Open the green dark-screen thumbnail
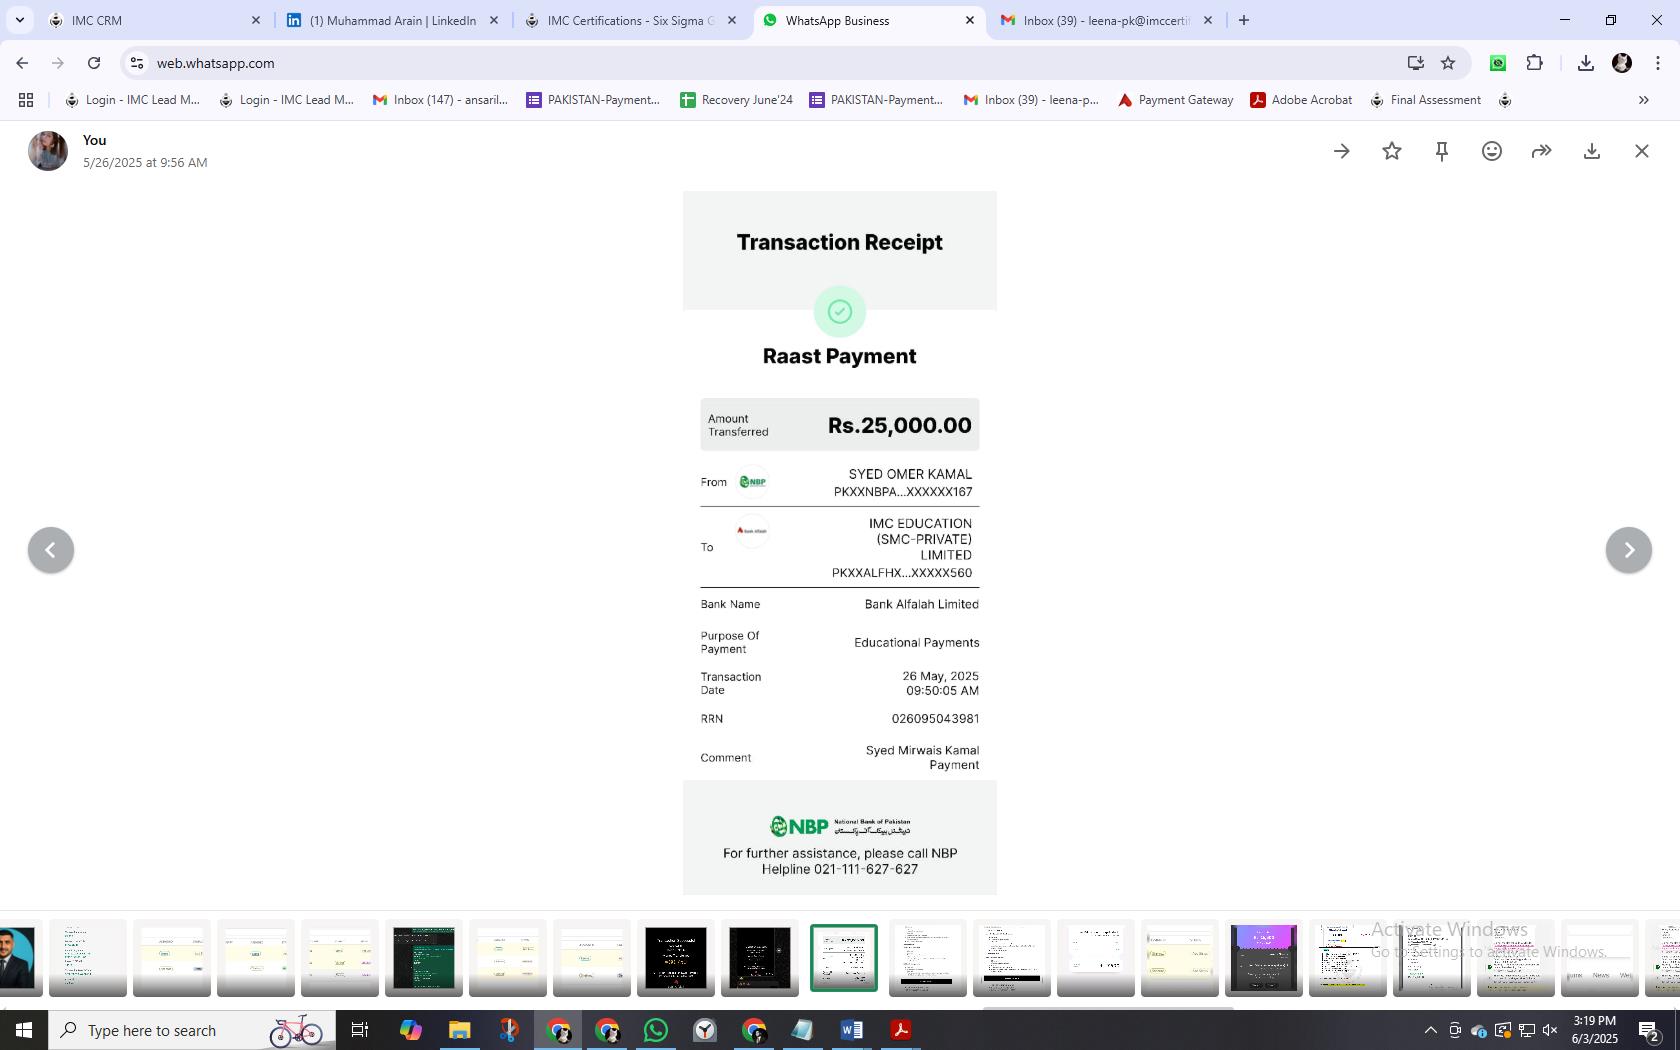This screenshot has width=1680, height=1050. point(424,958)
